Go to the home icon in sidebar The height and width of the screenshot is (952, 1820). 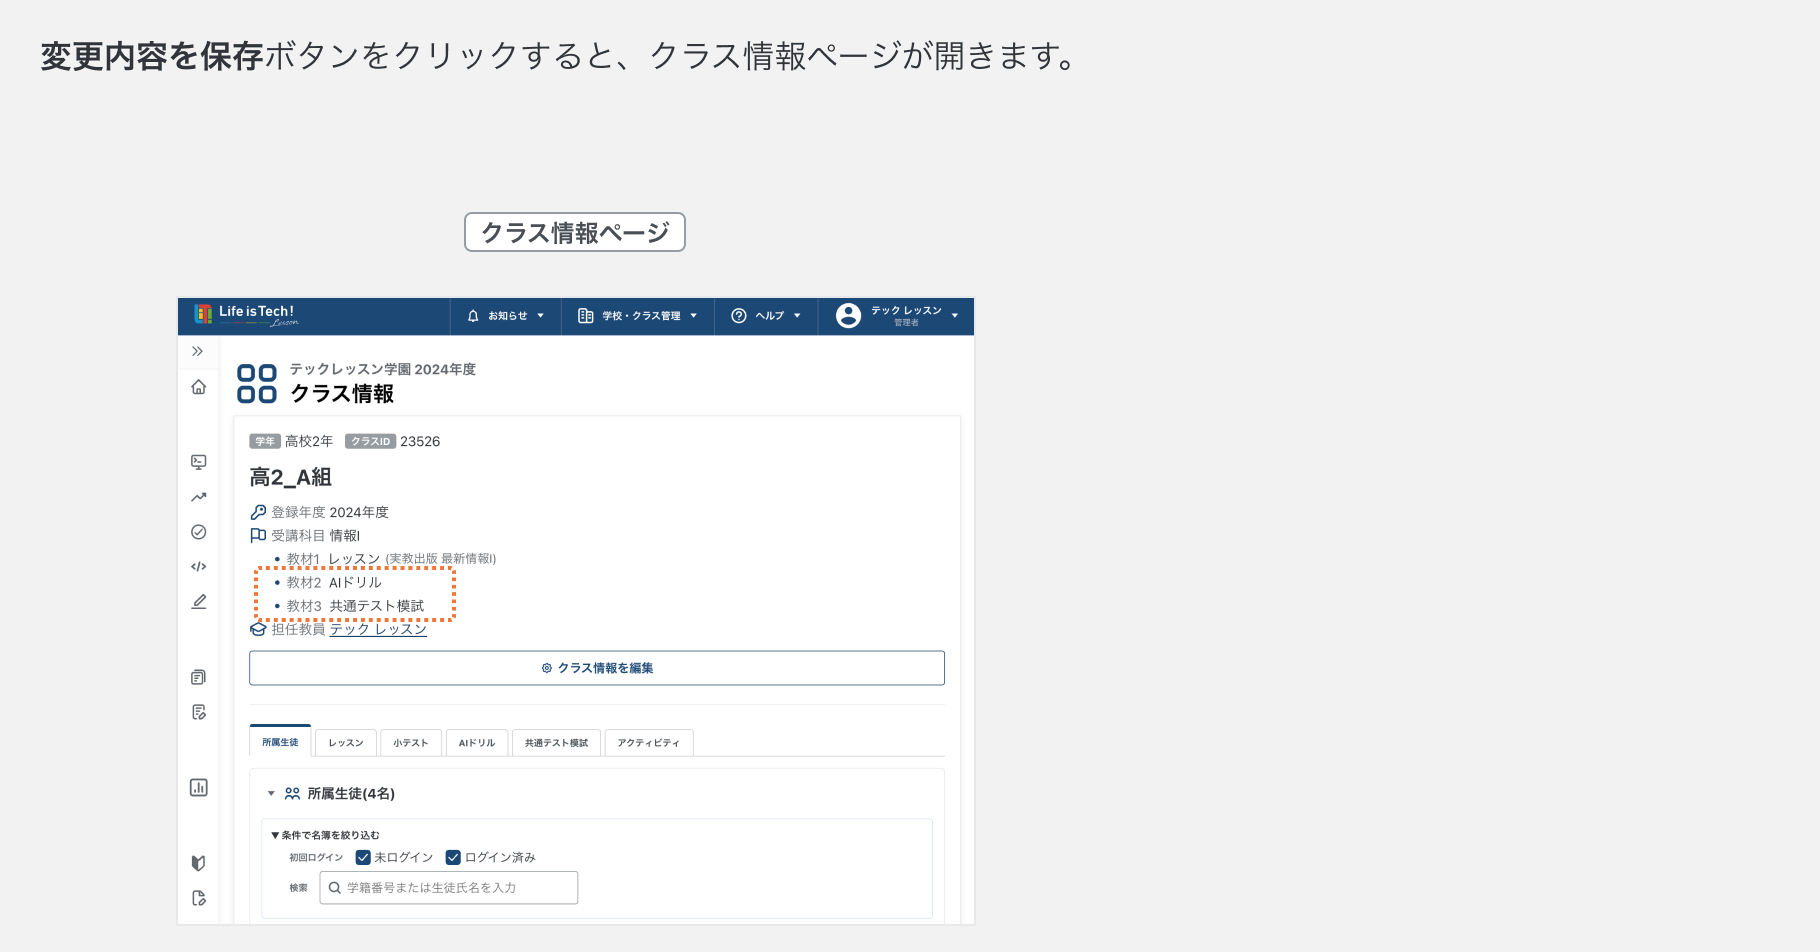coord(199,387)
